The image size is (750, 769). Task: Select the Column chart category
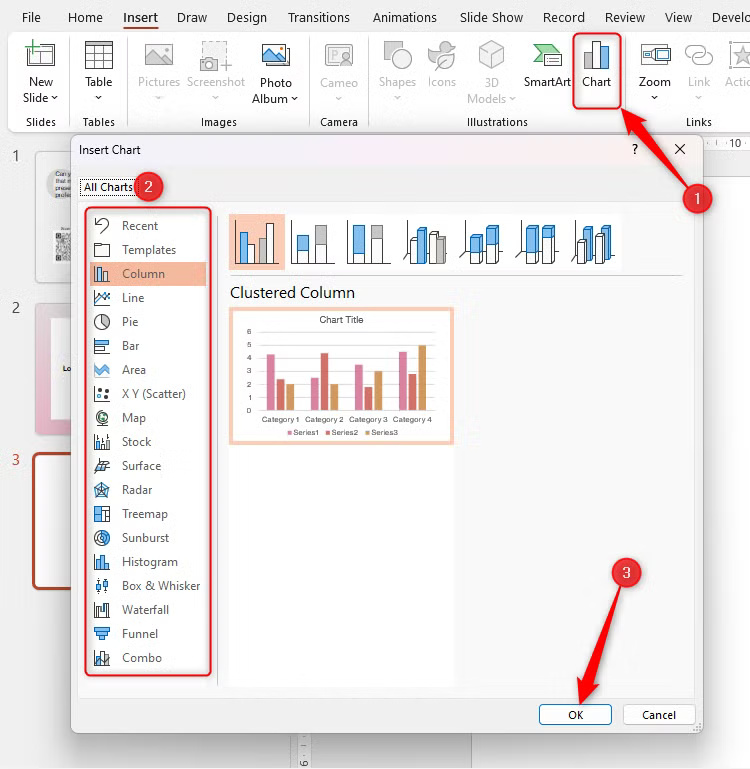click(148, 274)
